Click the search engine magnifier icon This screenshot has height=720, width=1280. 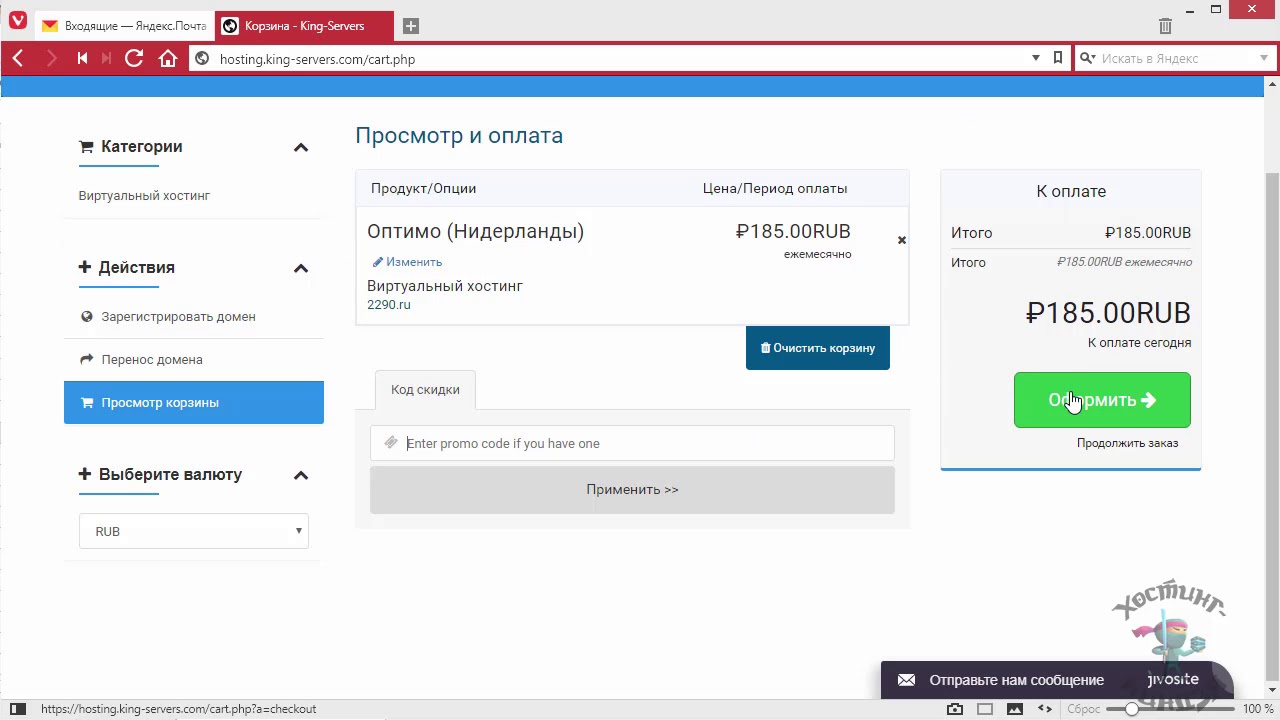pos(1087,59)
